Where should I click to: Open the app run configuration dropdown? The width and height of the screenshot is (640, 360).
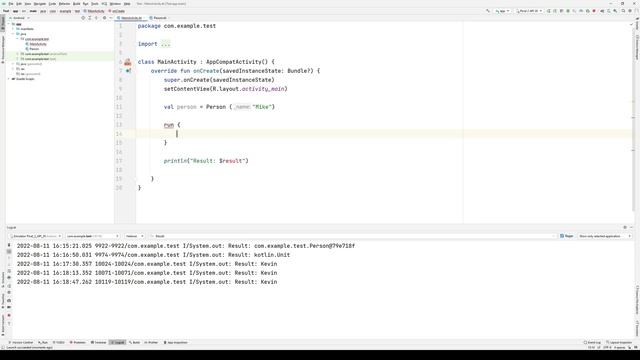(x=502, y=11)
